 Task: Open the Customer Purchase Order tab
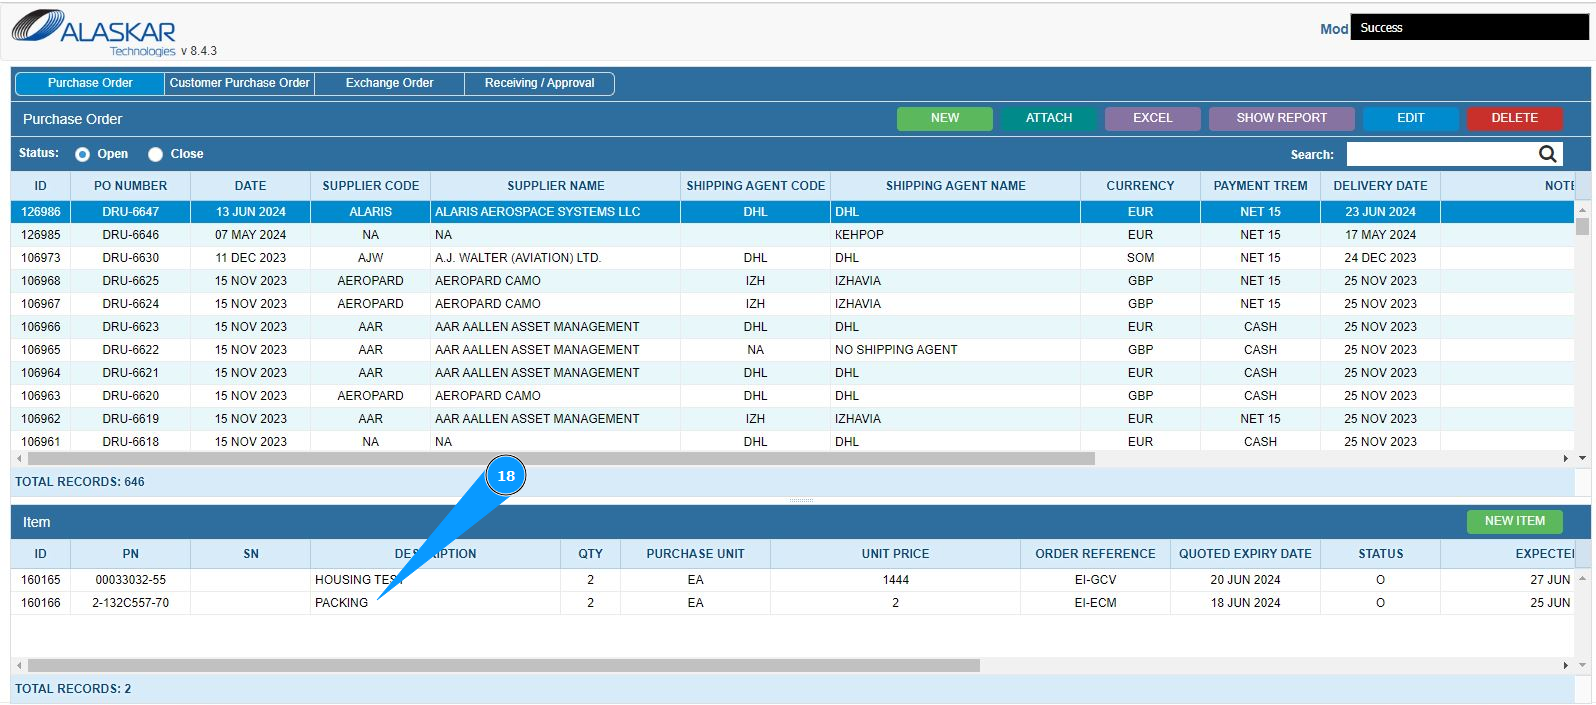tap(239, 83)
